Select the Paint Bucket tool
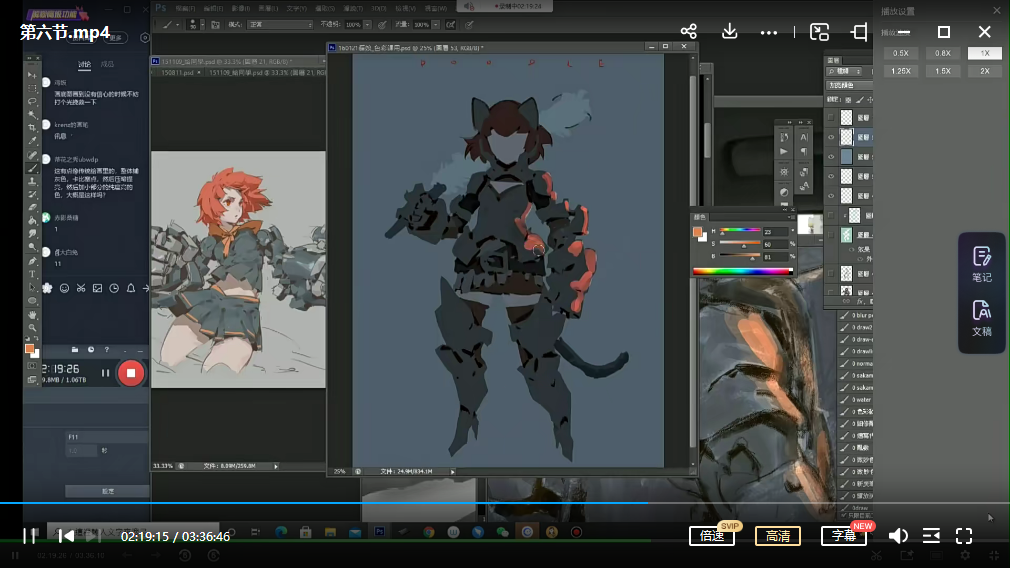The image size is (1010, 568). [x=32, y=221]
